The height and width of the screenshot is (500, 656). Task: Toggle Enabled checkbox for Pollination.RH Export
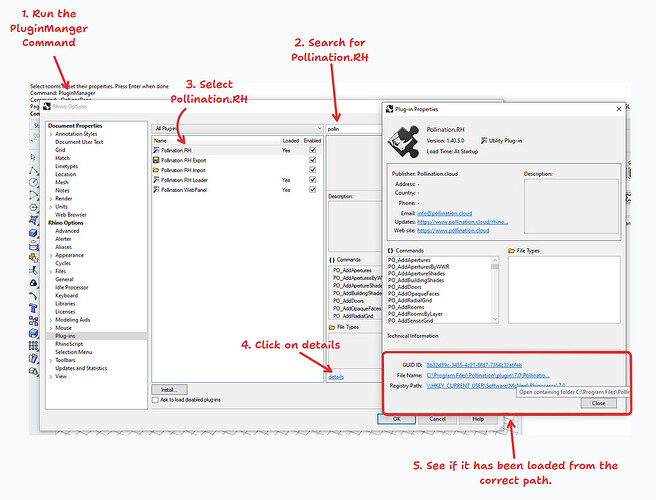point(313,160)
